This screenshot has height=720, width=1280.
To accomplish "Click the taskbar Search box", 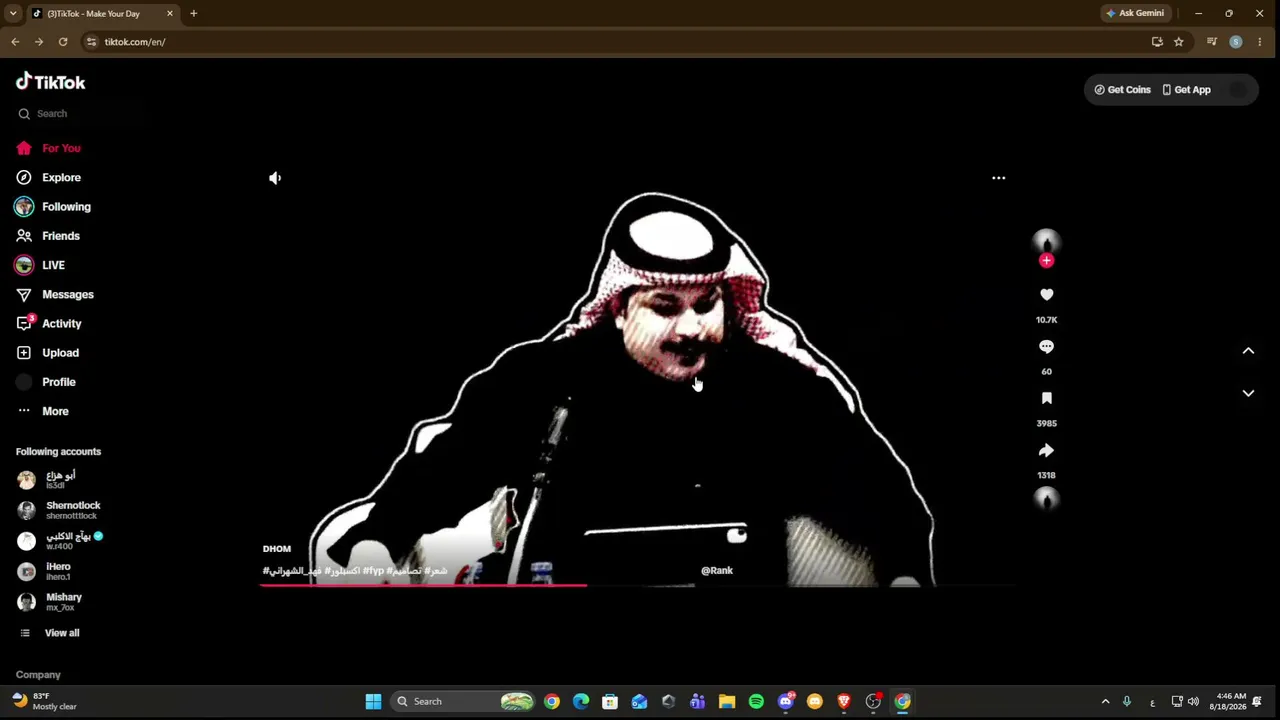I will click(x=463, y=702).
